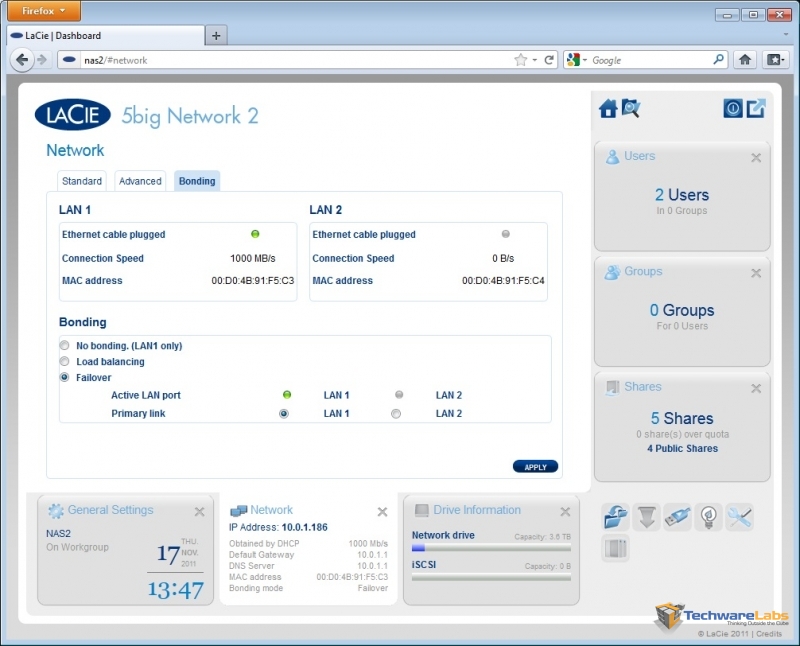Open the file browser magnifier icon
The height and width of the screenshot is (646, 800).
[x=631, y=108]
